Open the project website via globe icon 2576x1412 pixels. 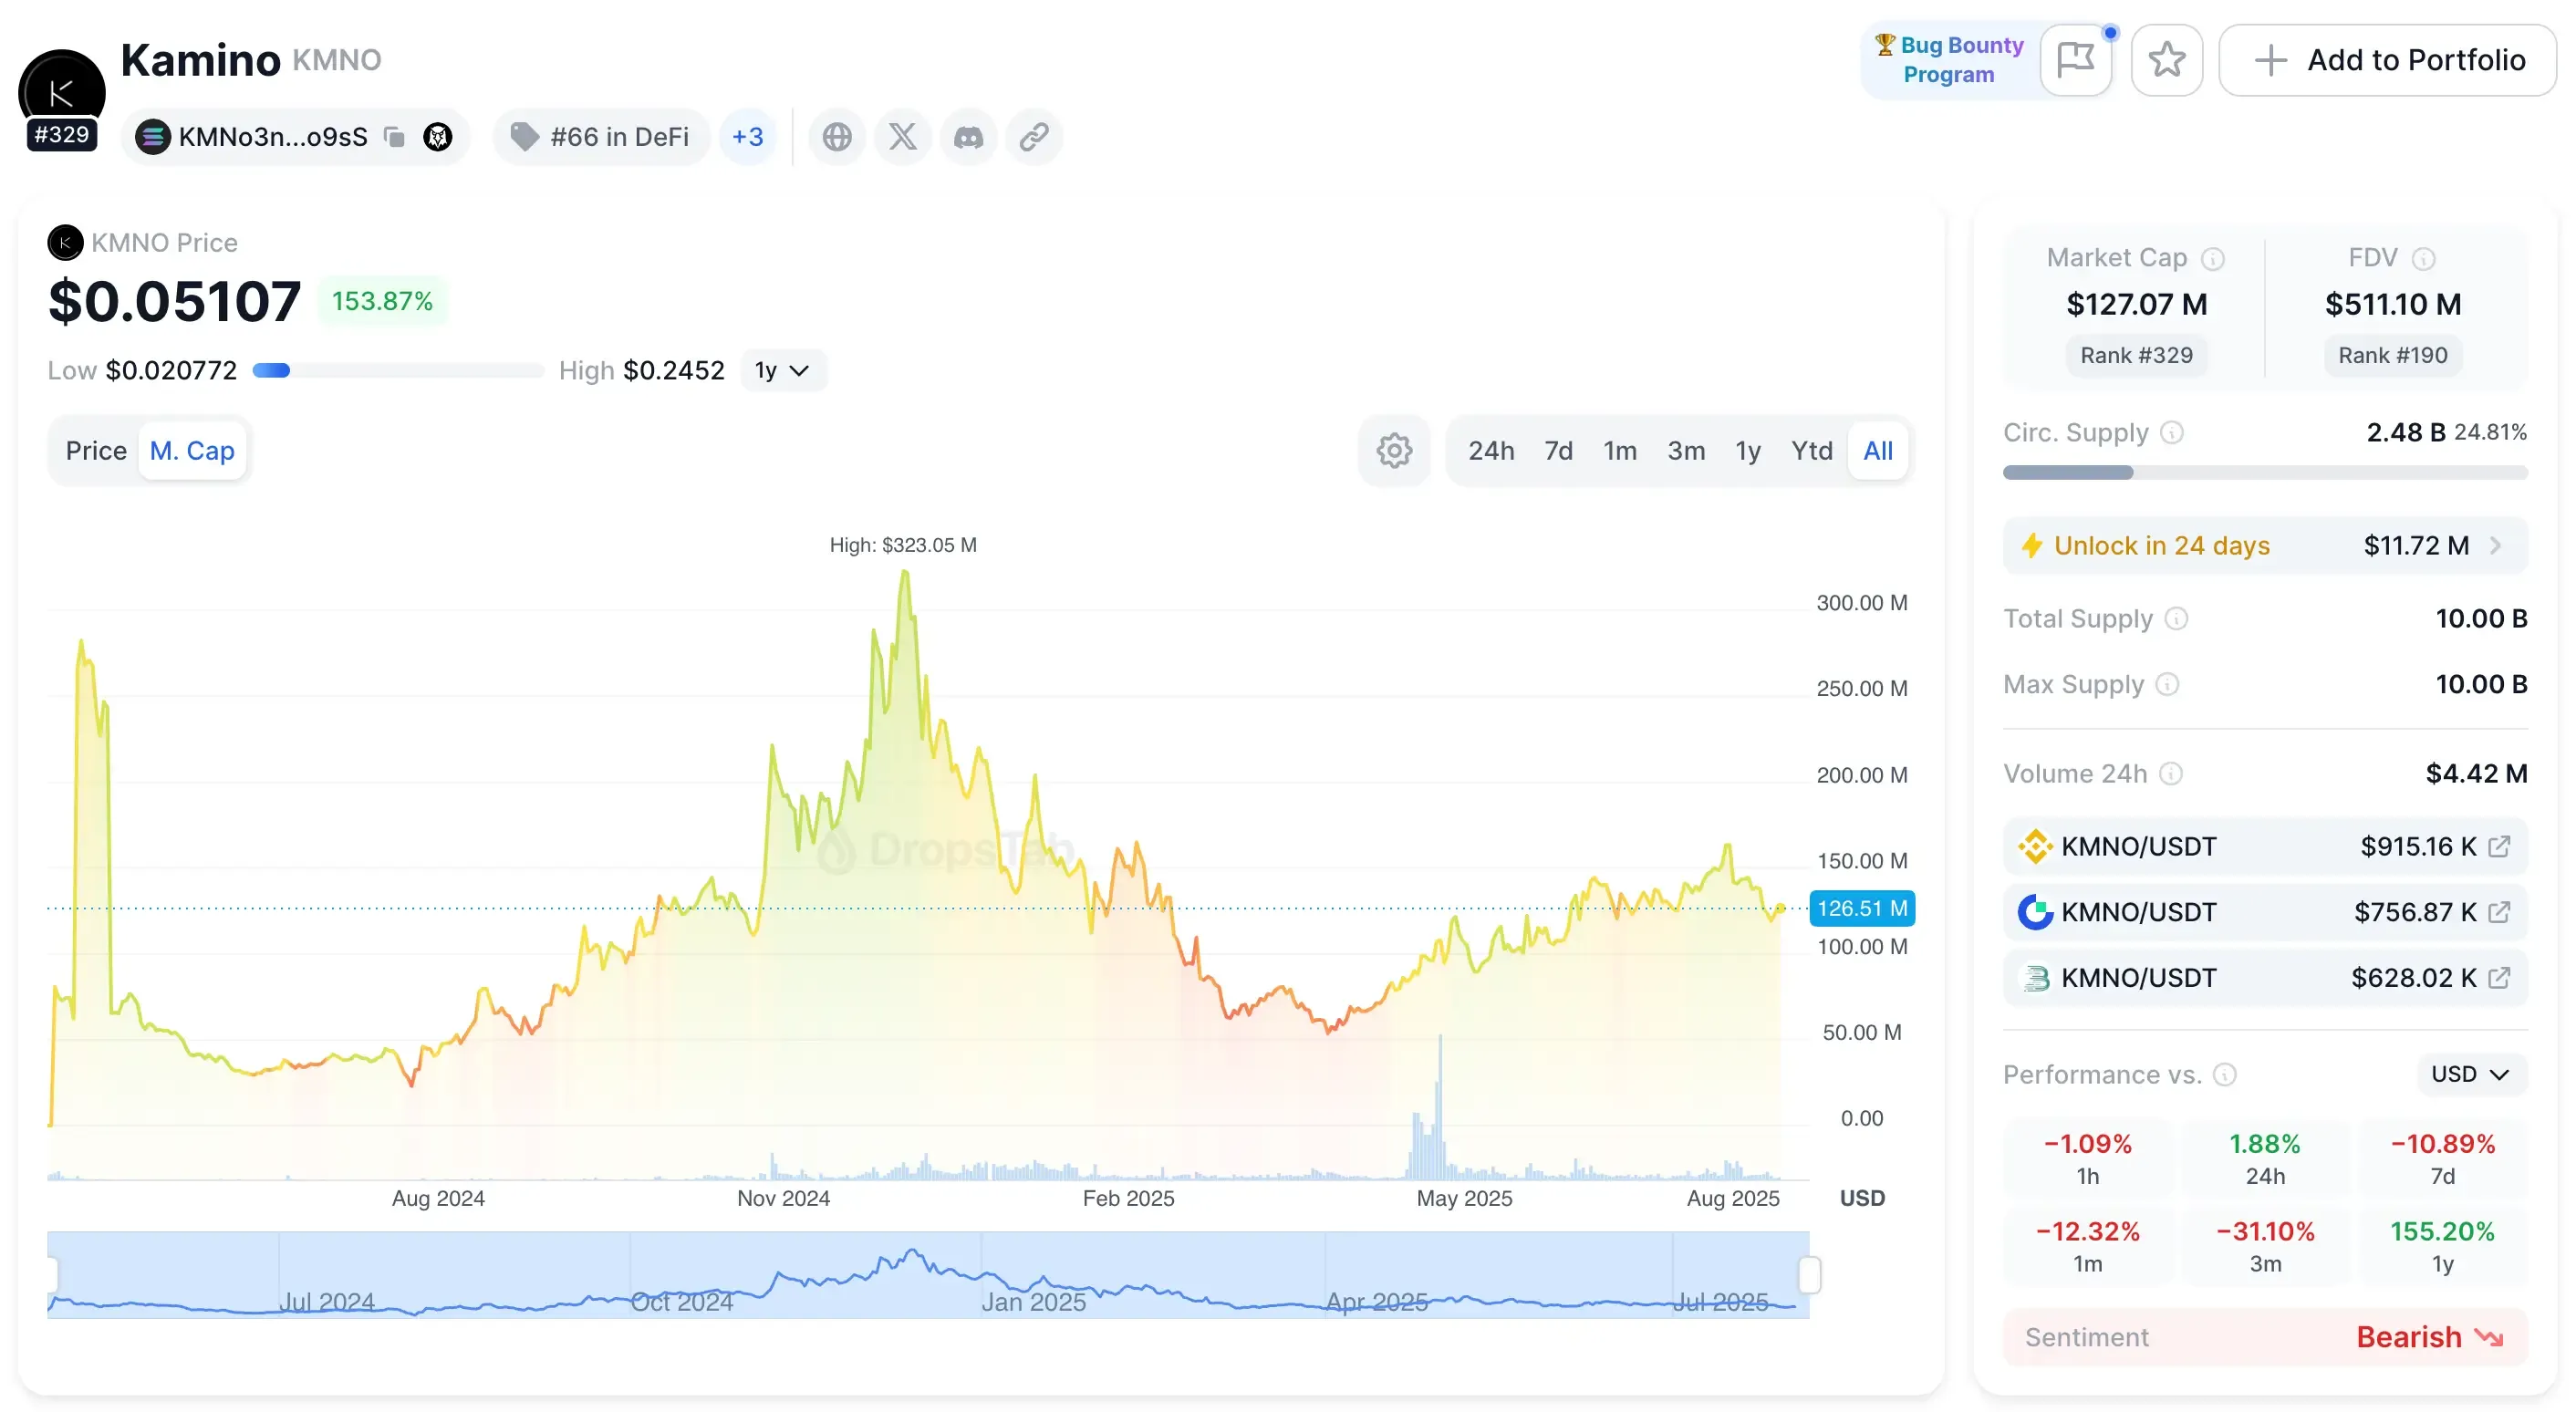click(837, 137)
